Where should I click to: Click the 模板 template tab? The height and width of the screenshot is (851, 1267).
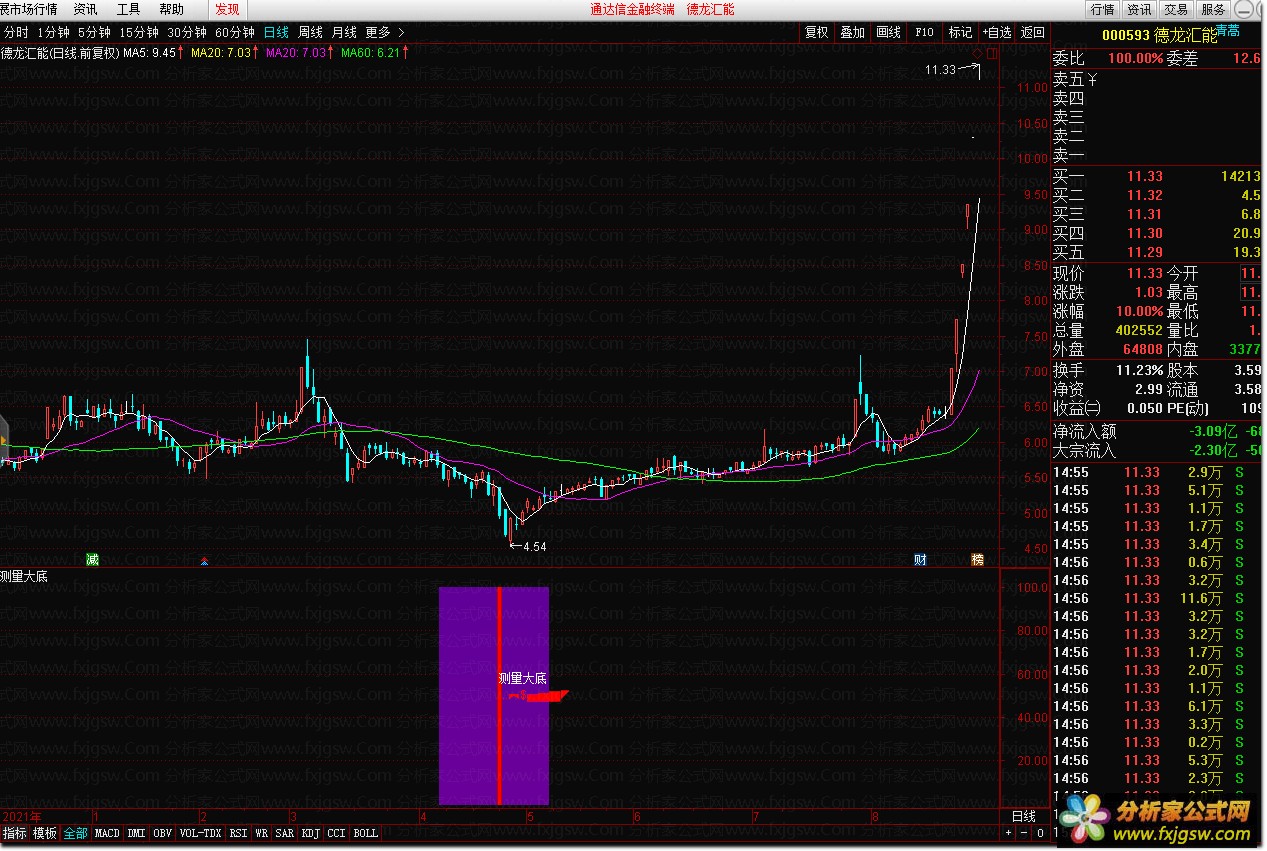pyautogui.click(x=45, y=833)
